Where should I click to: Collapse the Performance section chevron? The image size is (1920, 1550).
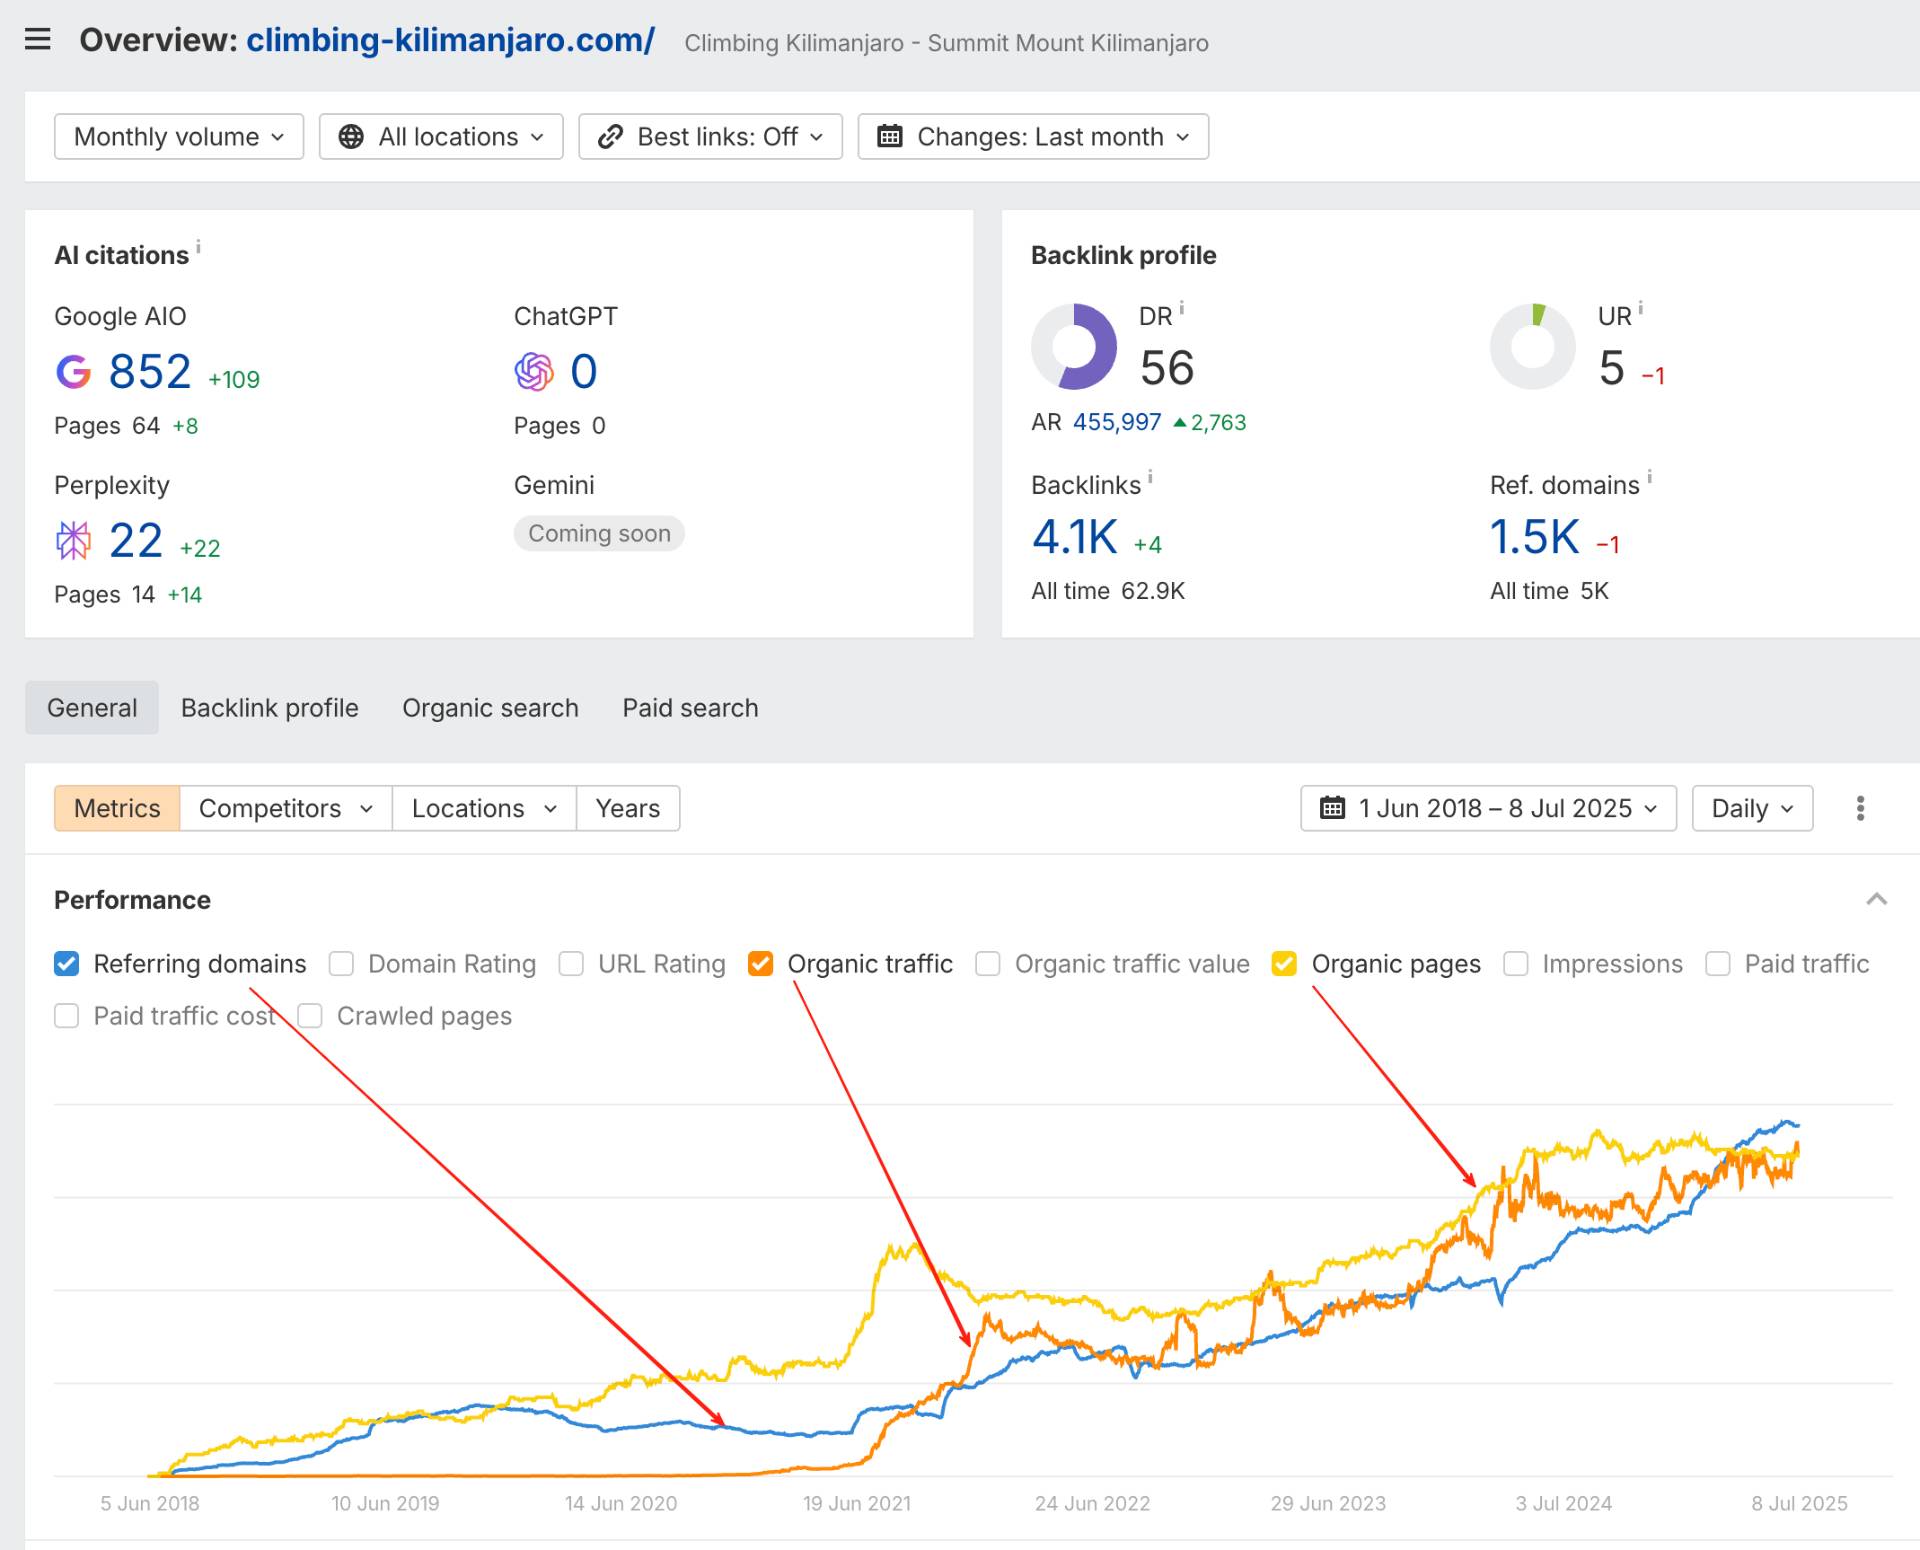(1876, 899)
